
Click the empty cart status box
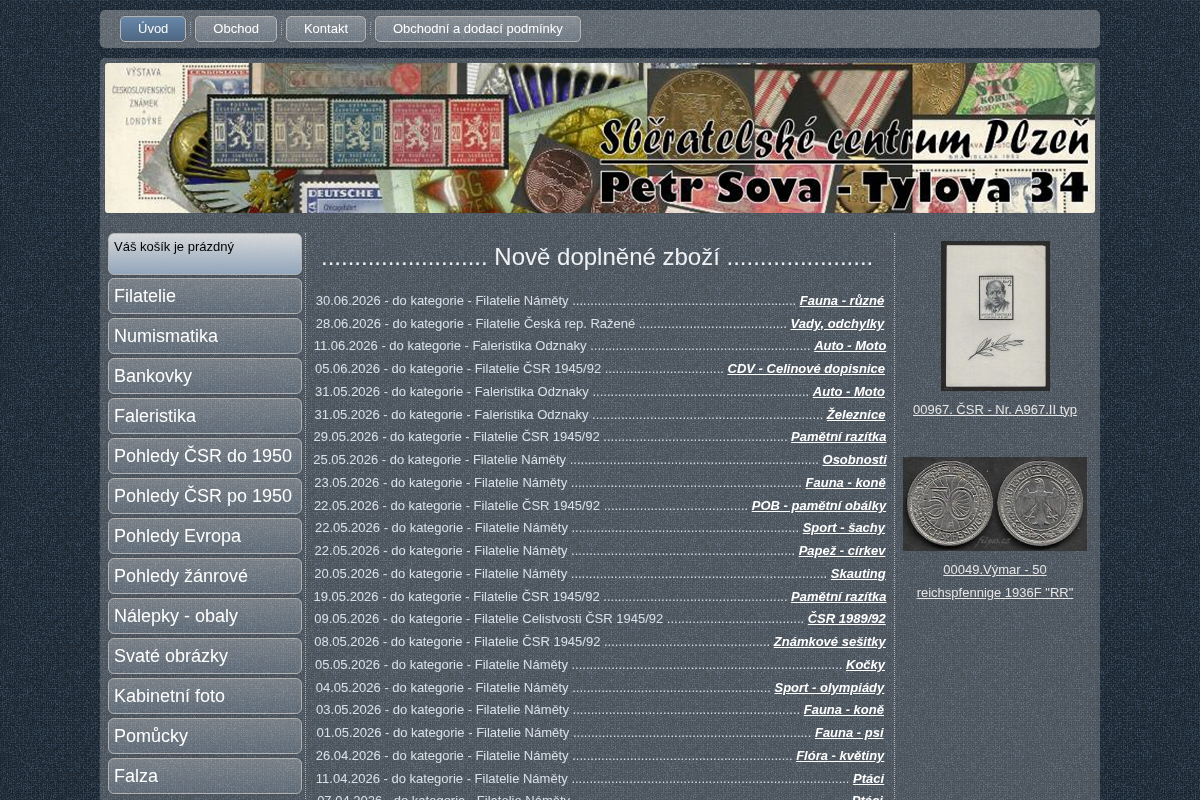click(205, 254)
